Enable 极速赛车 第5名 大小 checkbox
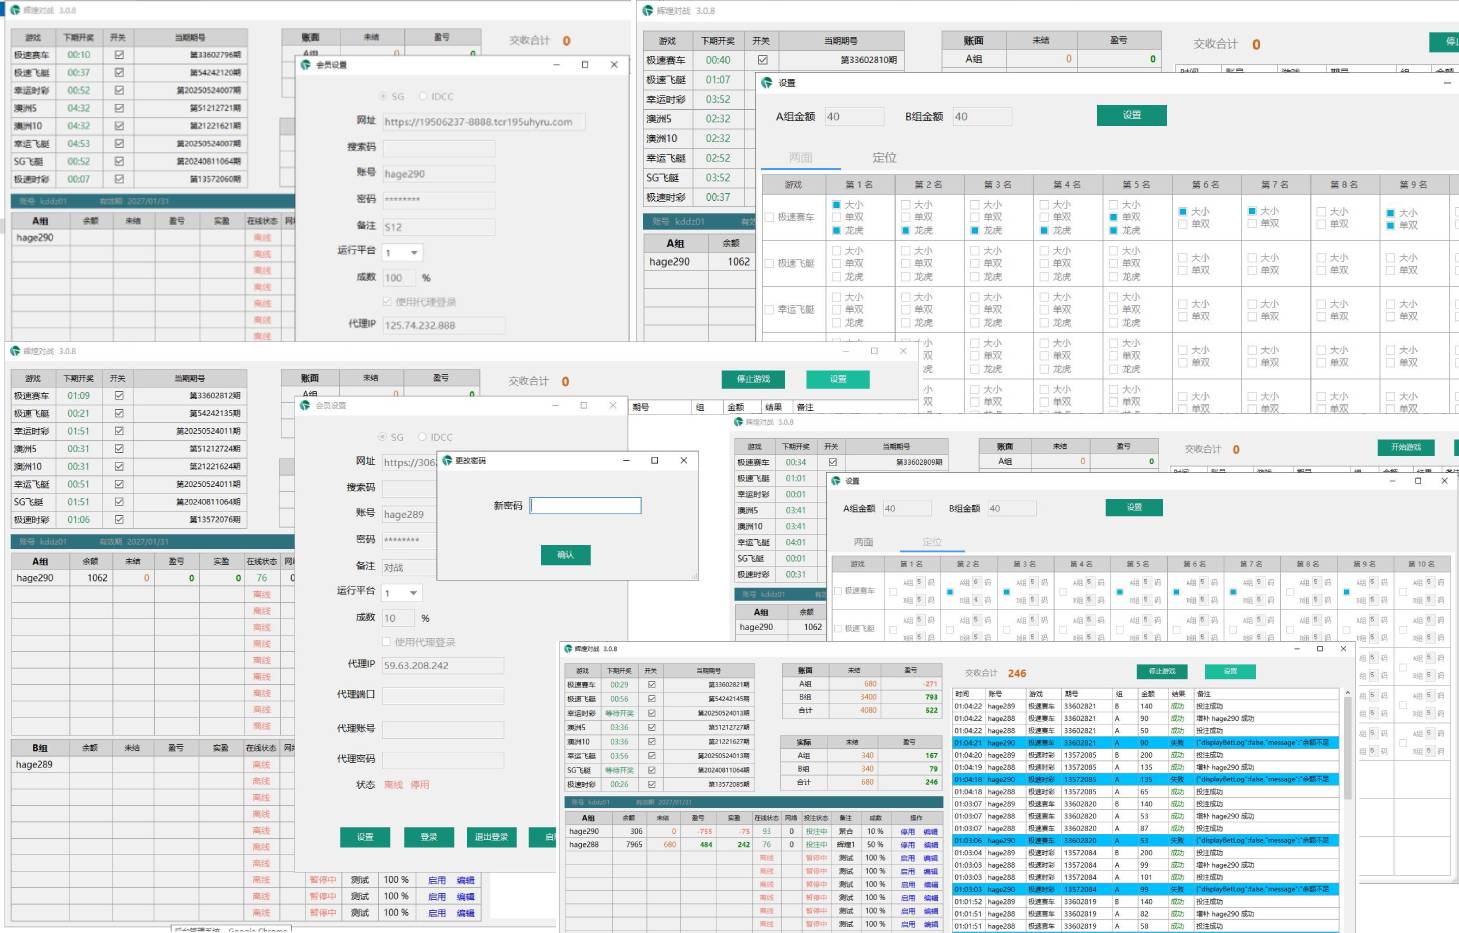Image resolution: width=1459 pixels, height=933 pixels. pyautogui.click(x=1114, y=204)
